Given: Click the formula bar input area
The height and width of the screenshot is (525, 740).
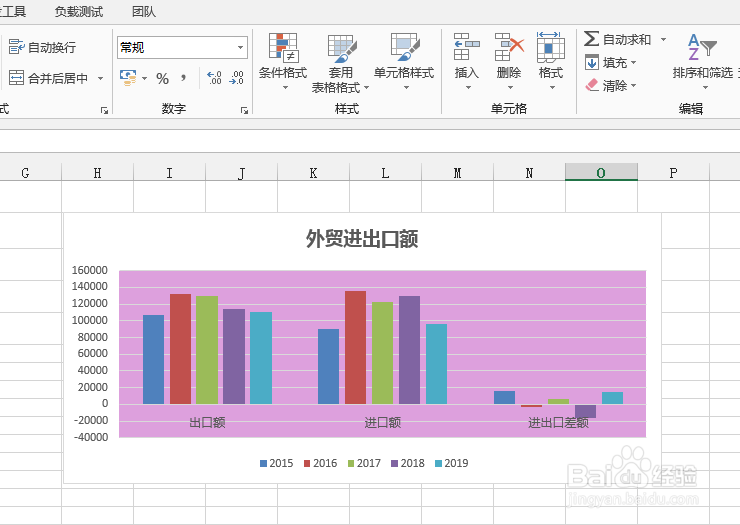Looking at the screenshot, I should tap(370, 141).
